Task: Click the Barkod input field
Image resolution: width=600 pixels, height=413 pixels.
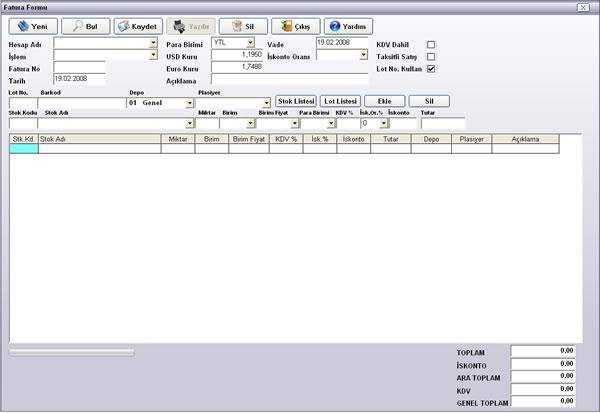Action: (82, 103)
